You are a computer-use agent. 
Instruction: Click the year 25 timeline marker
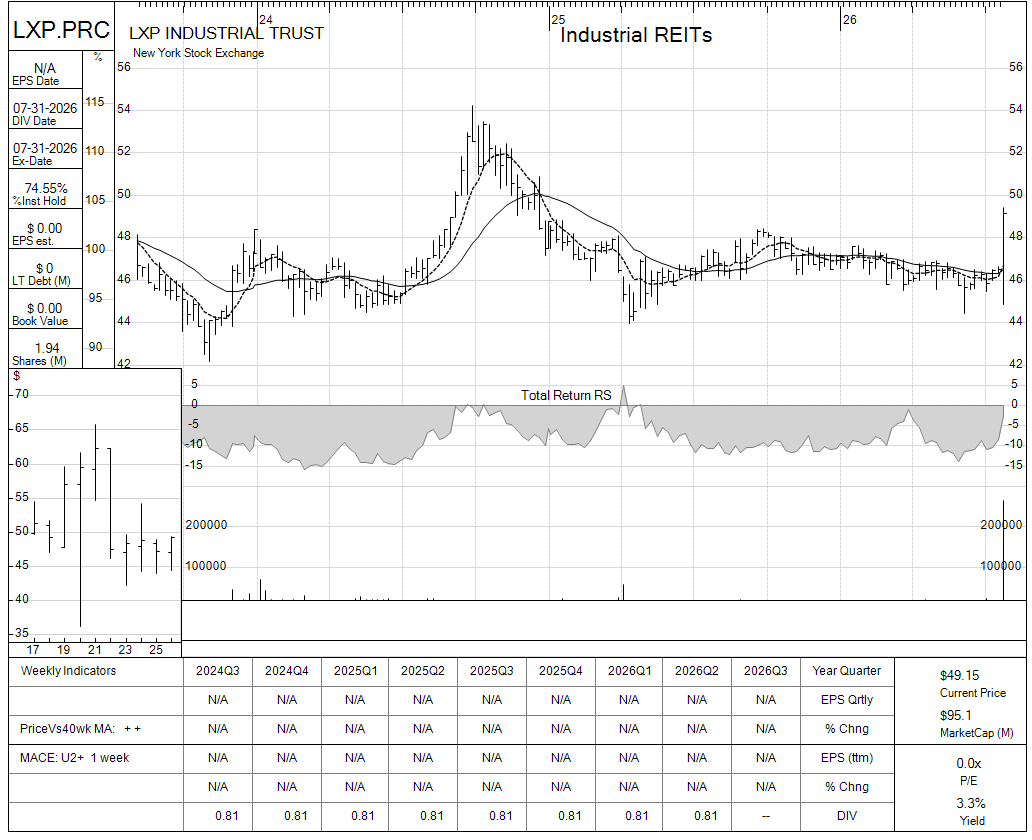pos(558,20)
